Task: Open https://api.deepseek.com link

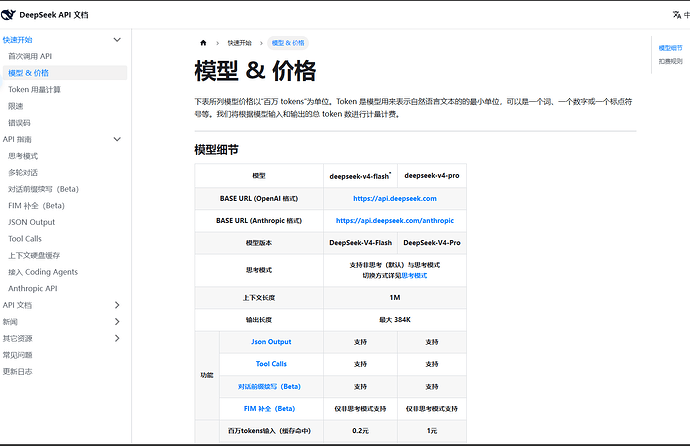Action: coord(395,198)
